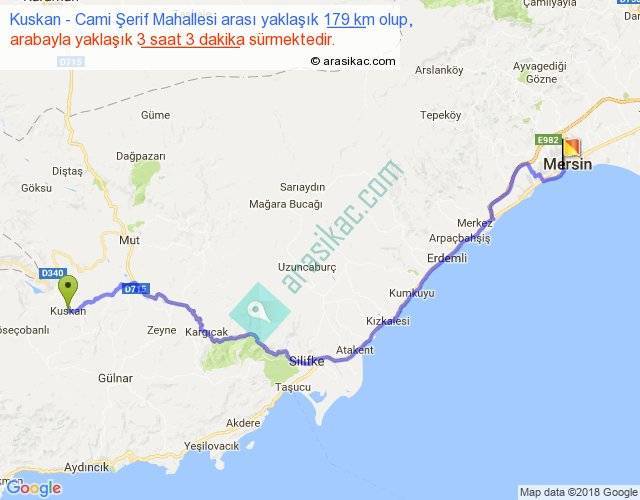Click the Google logo
640x500 pixels.
click(34, 488)
